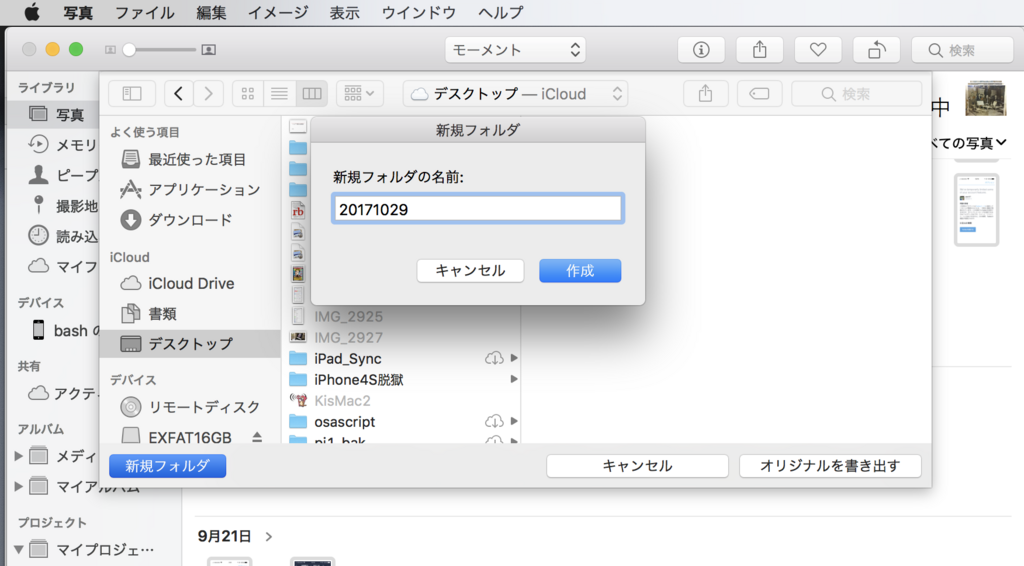Click the new folder name text field

pos(477,209)
